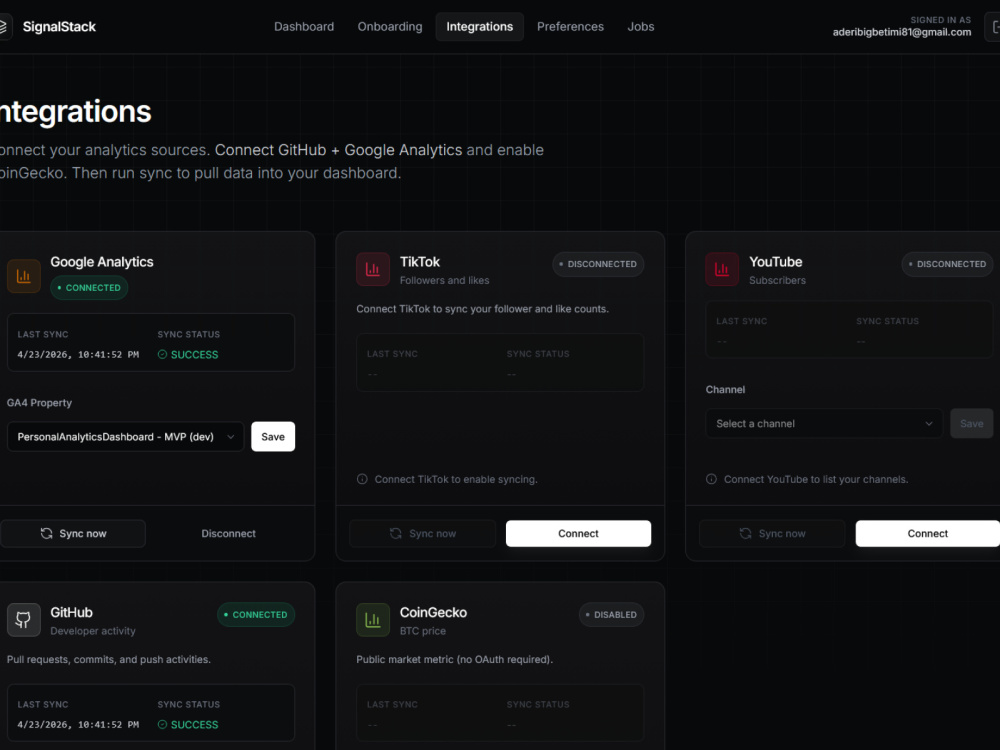Click the GitHub octocat icon
The height and width of the screenshot is (750, 1000).
pos(24,620)
